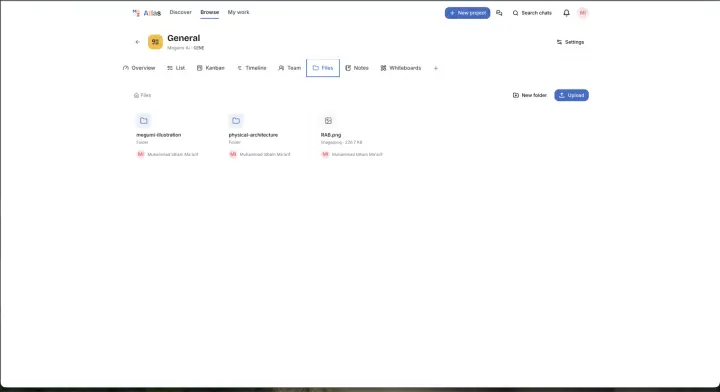Viewport: 720px width, 392px height.
Task: Select the Files tab
Action: click(323, 68)
